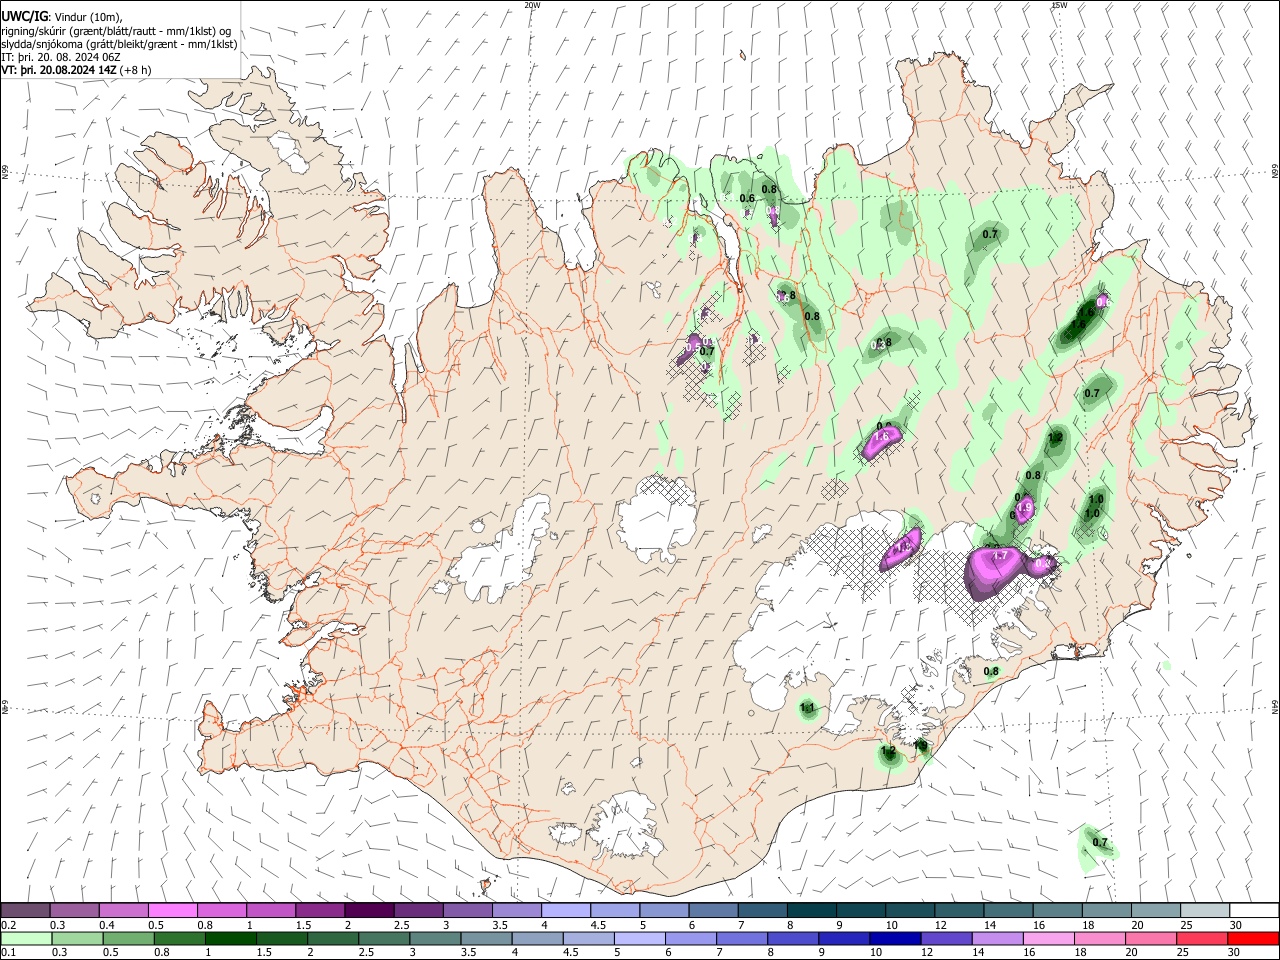This screenshot has width=1280, height=960.
Task: Click the 0.7 rain label over the southeast sea
Action: [x=1100, y=843]
